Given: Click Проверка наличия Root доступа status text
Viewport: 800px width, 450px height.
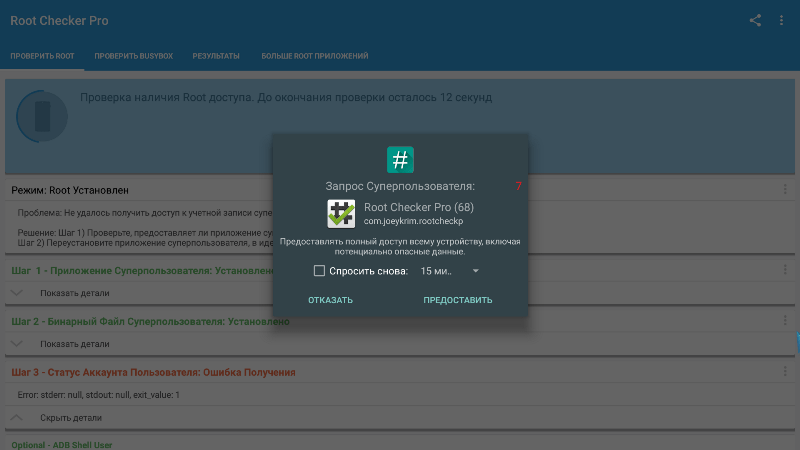Looking at the screenshot, I should coord(286,97).
